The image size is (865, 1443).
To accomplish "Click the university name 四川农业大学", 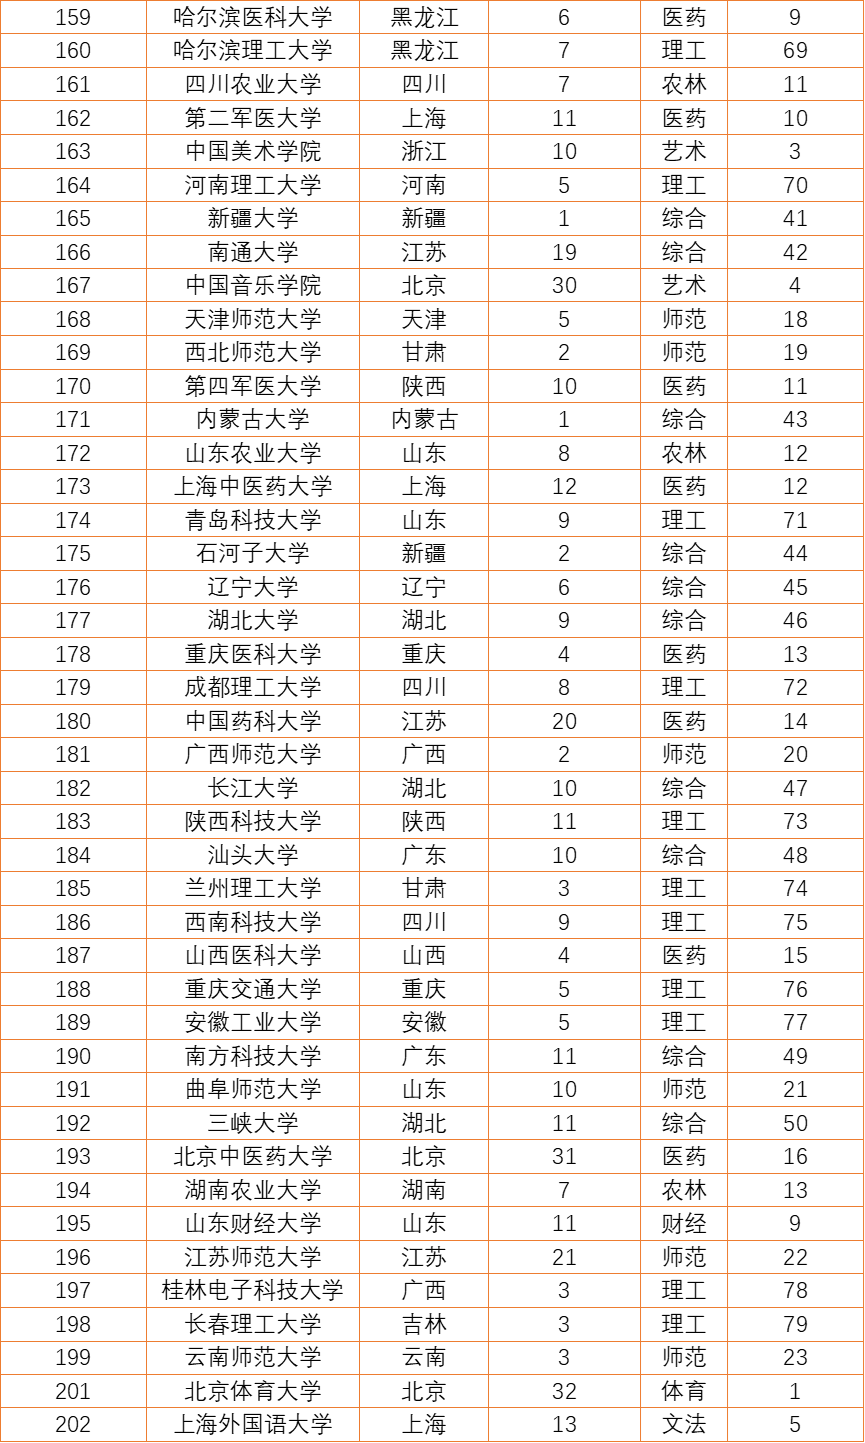I will (253, 84).
